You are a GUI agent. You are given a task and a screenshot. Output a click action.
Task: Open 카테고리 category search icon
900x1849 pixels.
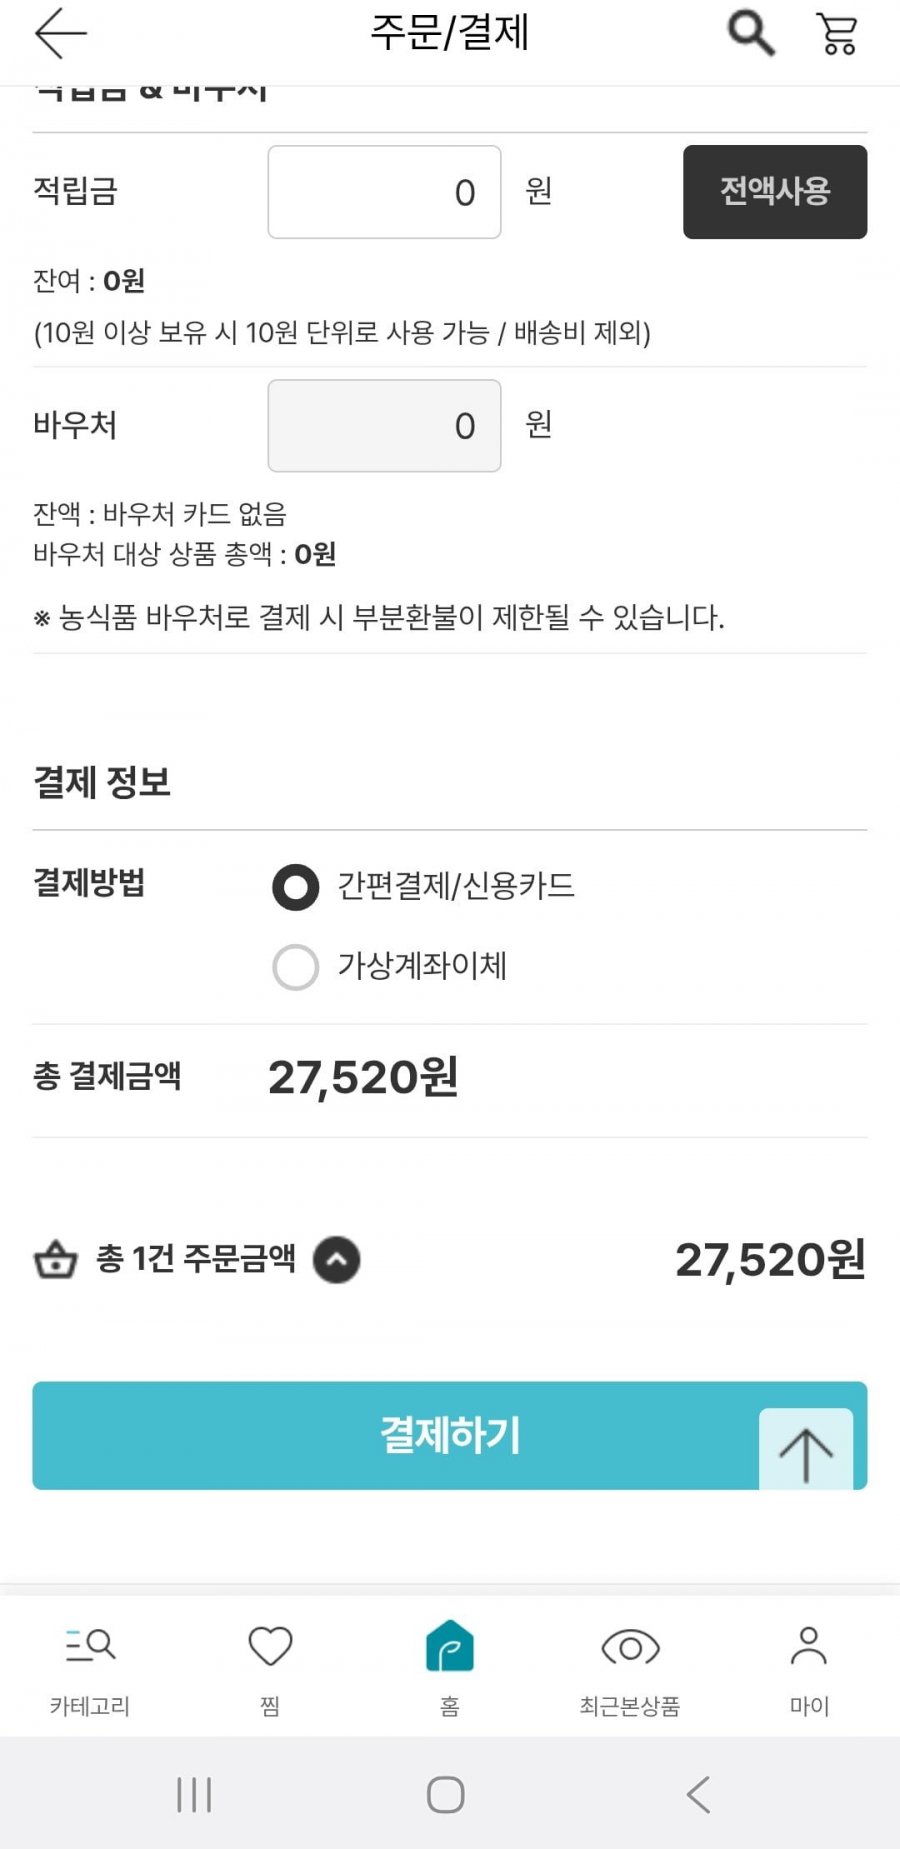pos(90,1646)
